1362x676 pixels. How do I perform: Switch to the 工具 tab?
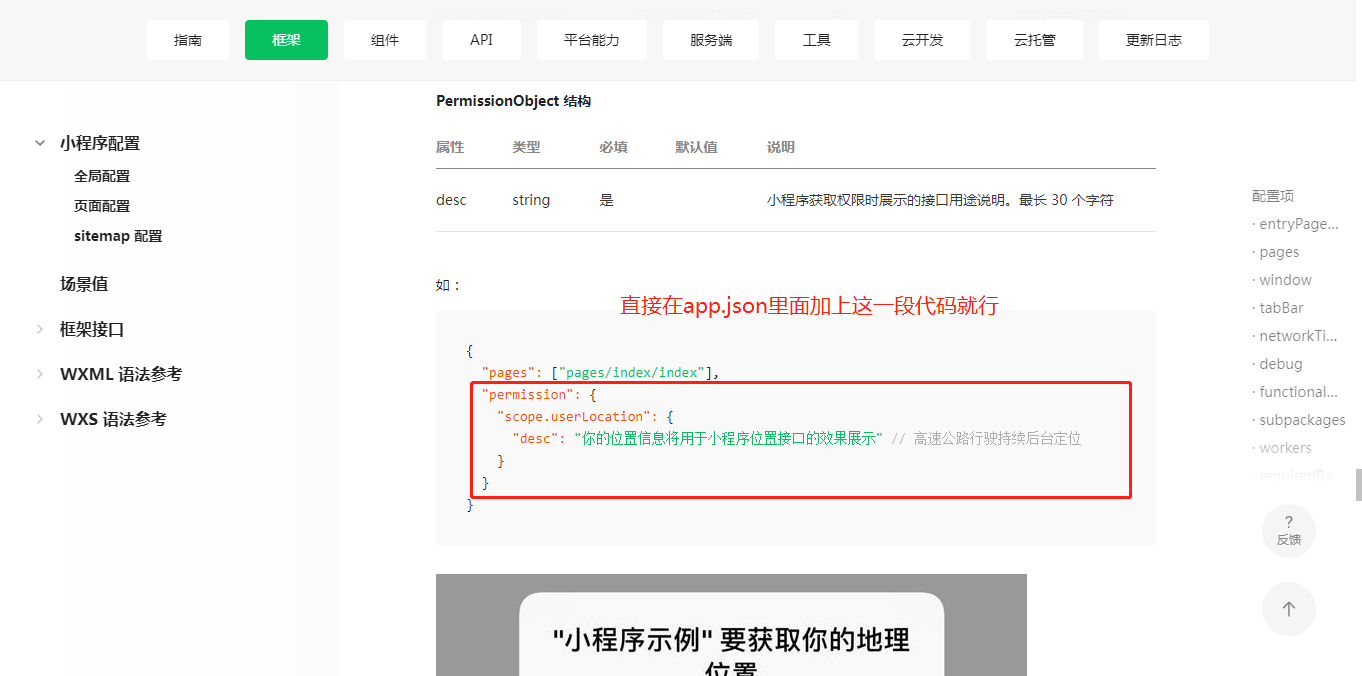(x=816, y=40)
